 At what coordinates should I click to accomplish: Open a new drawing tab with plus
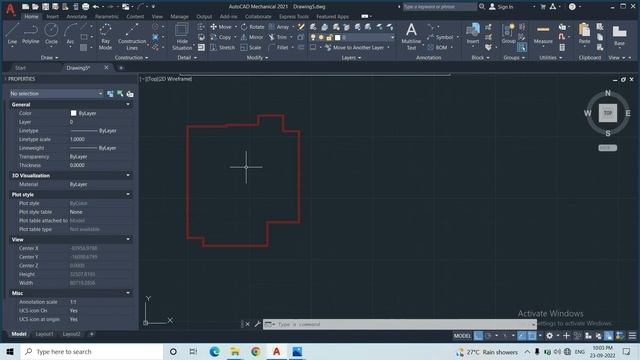(x=121, y=68)
